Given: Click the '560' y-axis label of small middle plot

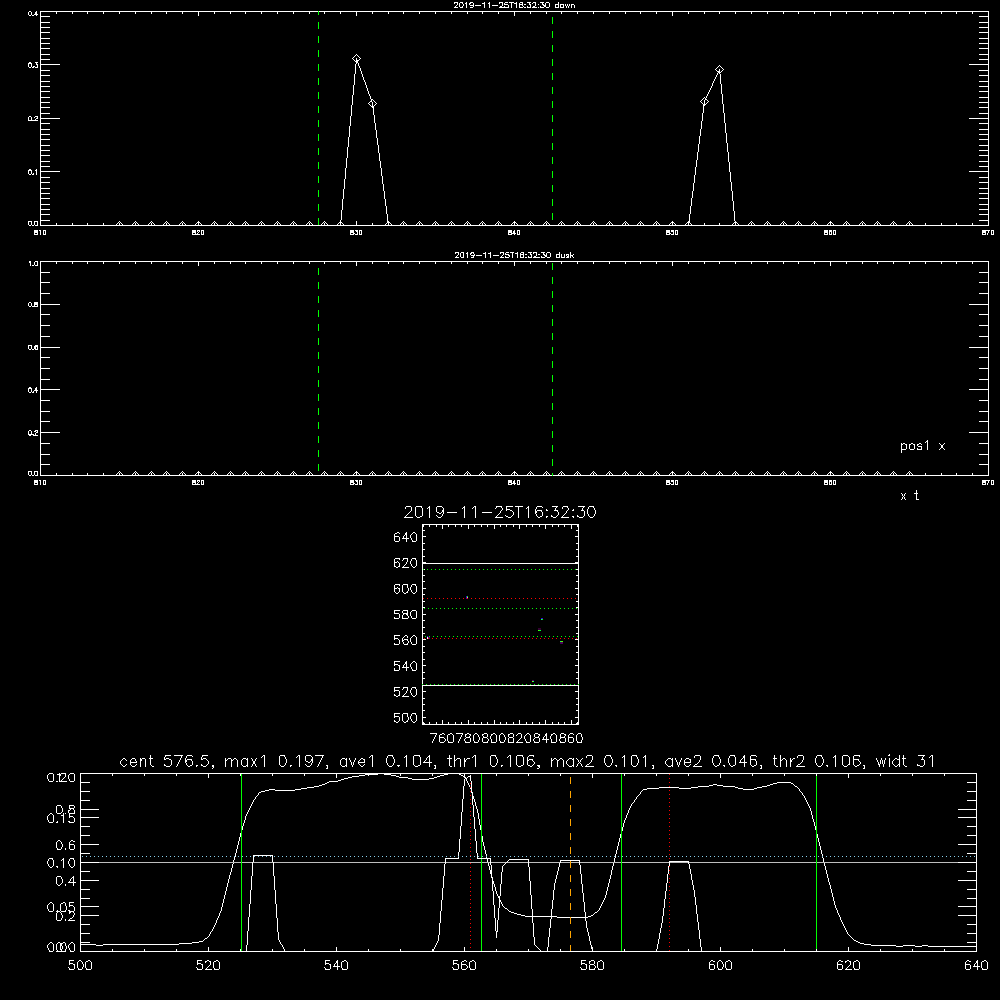Looking at the screenshot, I should pos(406,640).
